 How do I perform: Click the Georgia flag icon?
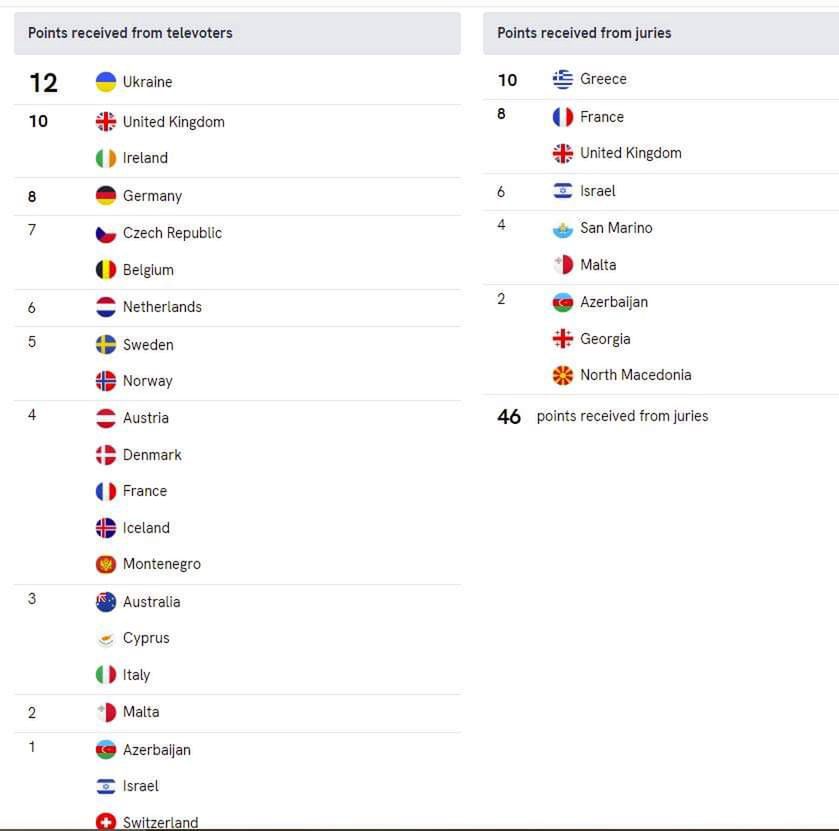(x=563, y=339)
